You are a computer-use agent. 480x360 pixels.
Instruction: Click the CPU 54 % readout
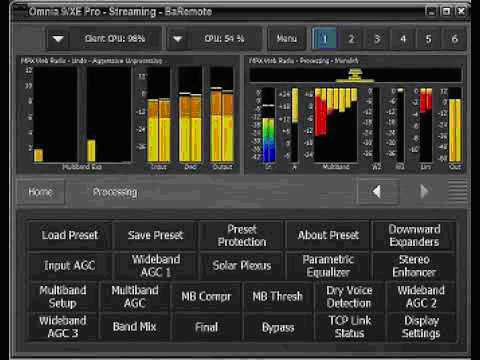[x=224, y=39]
